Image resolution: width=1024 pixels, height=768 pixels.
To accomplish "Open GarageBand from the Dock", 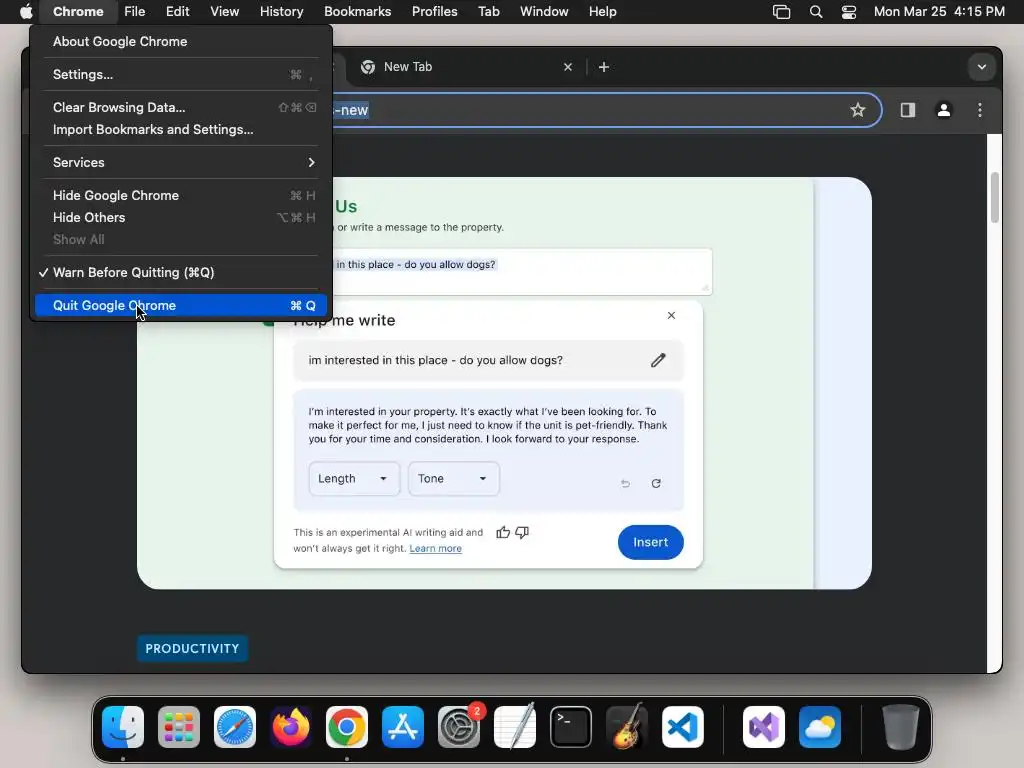I will tap(627, 727).
